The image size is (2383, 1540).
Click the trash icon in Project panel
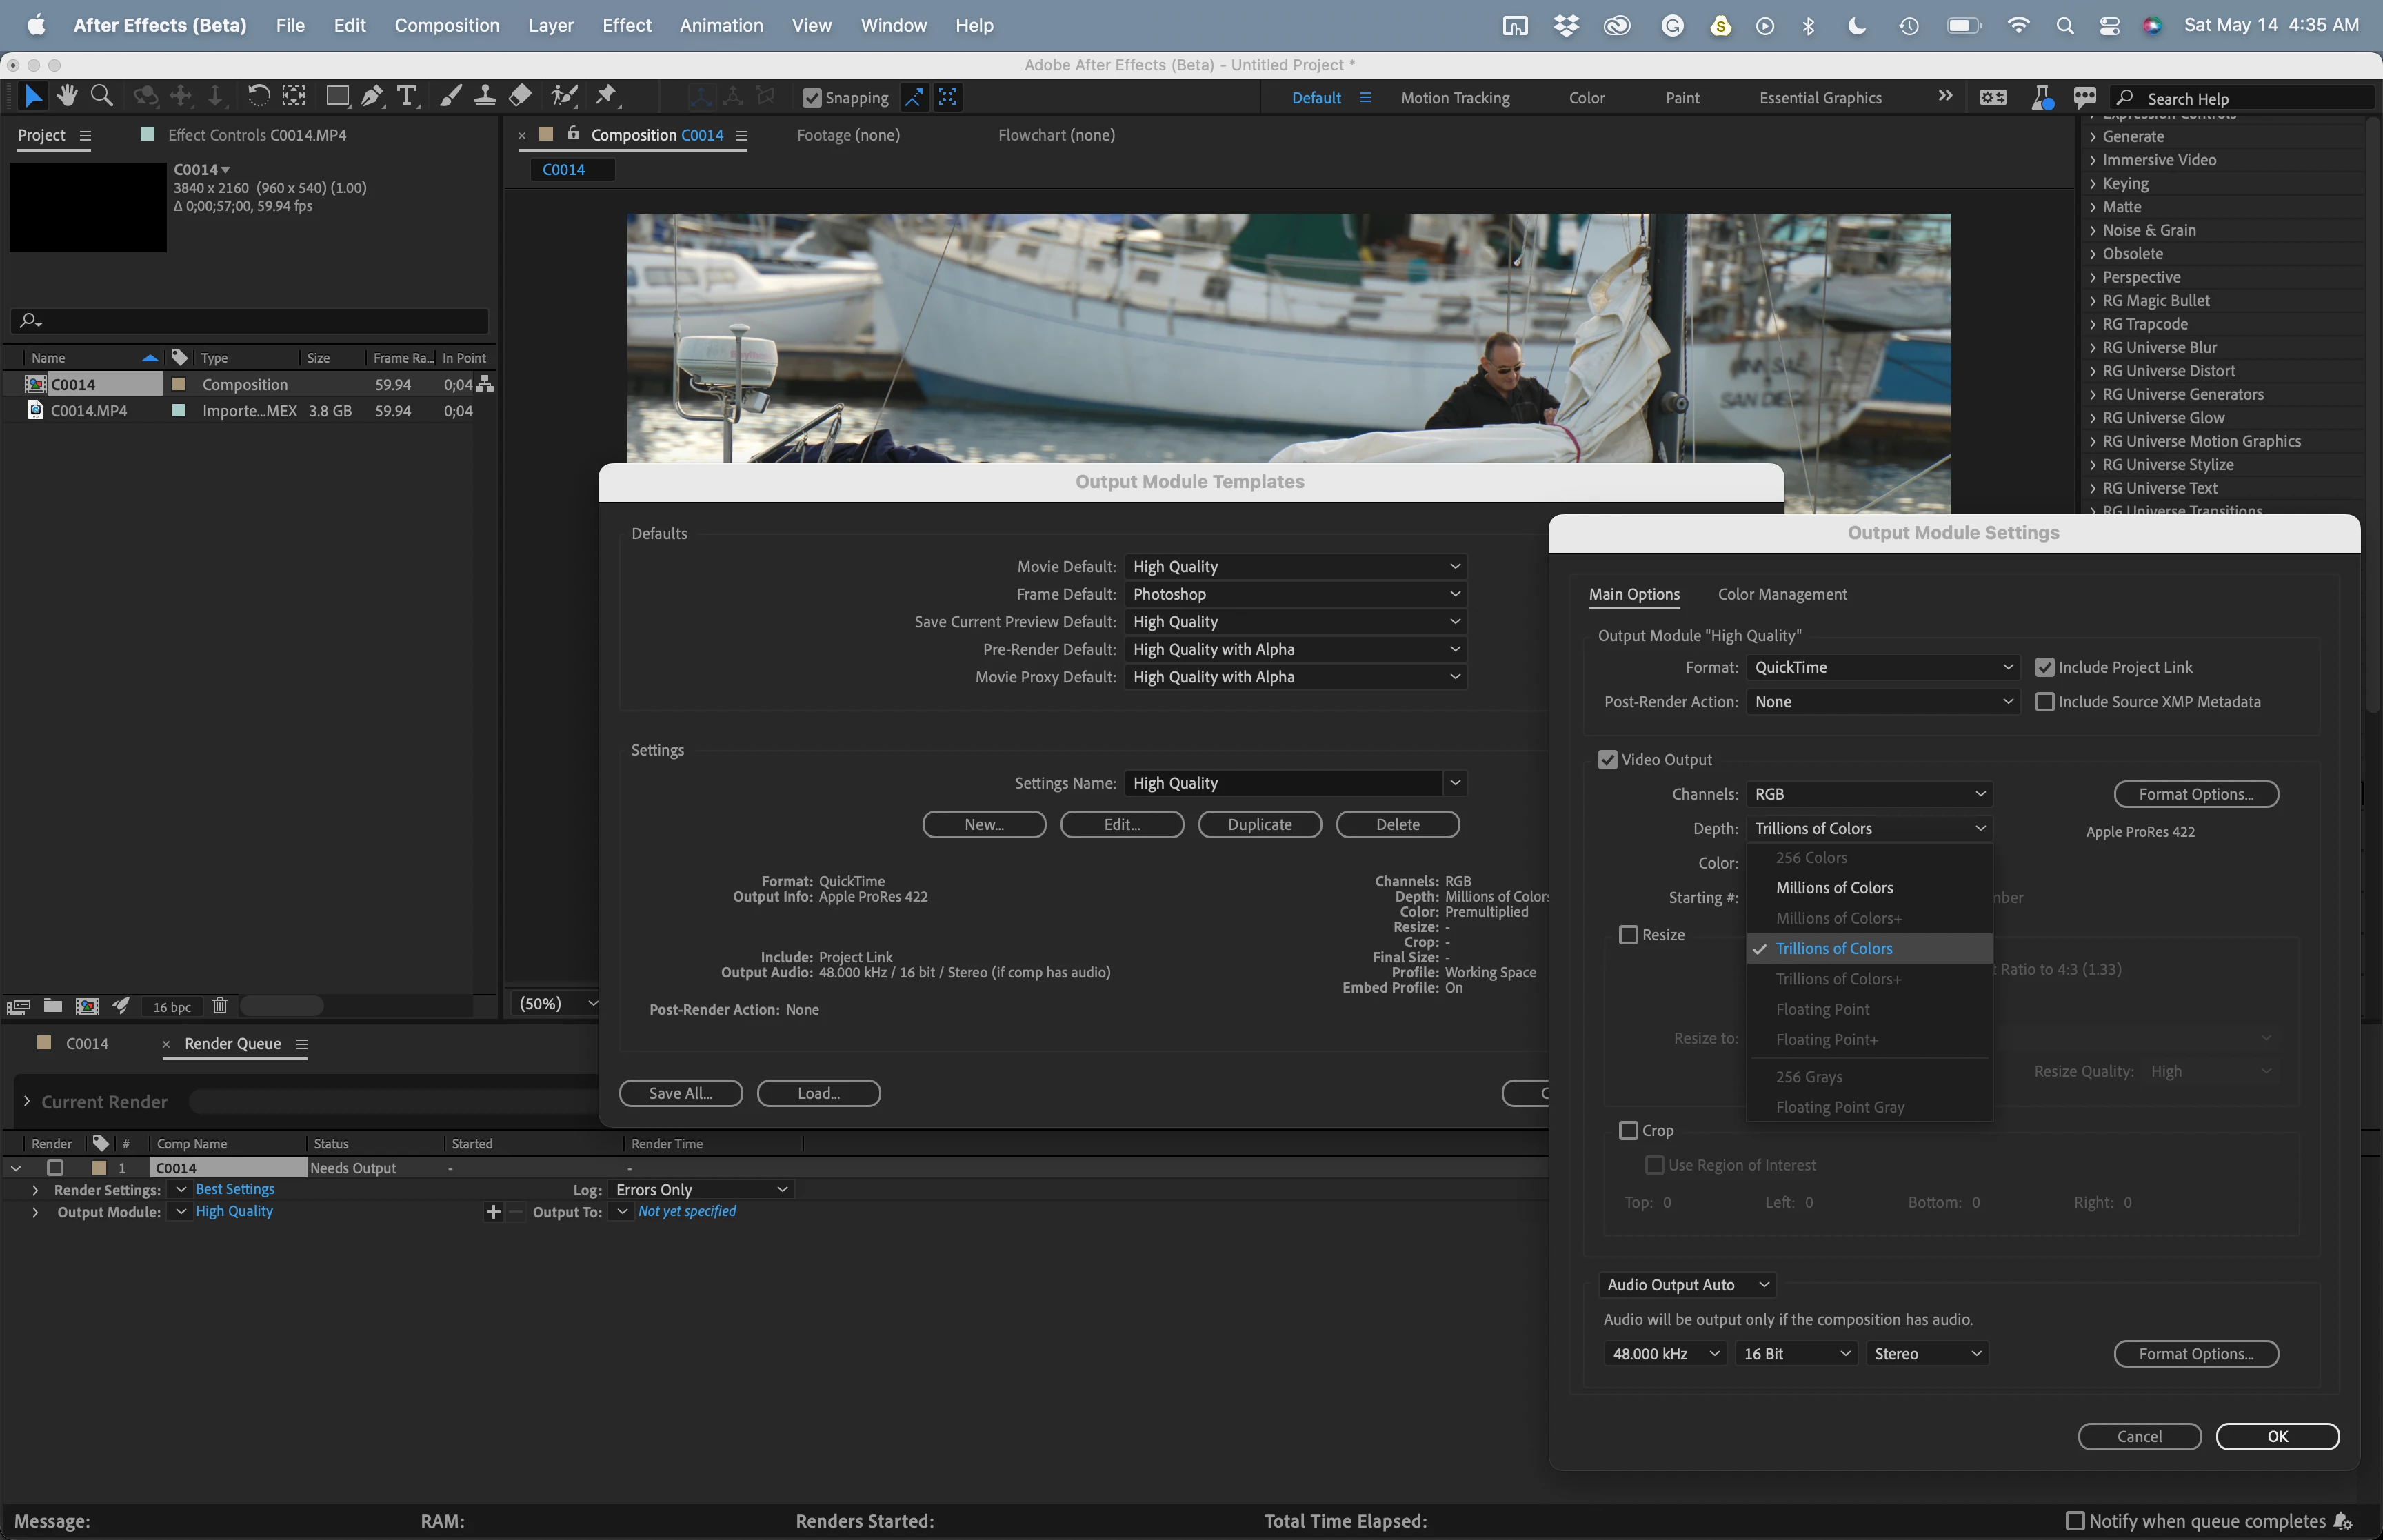pos(220,1006)
